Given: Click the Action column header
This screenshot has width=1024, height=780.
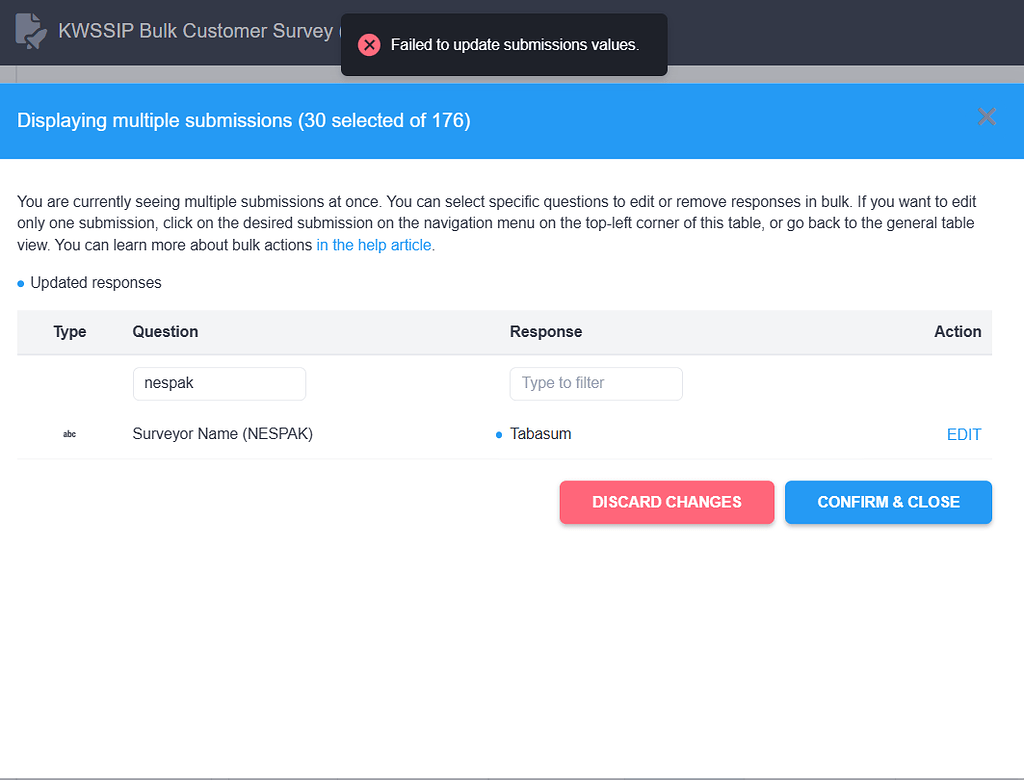Looking at the screenshot, I should pos(957,331).
